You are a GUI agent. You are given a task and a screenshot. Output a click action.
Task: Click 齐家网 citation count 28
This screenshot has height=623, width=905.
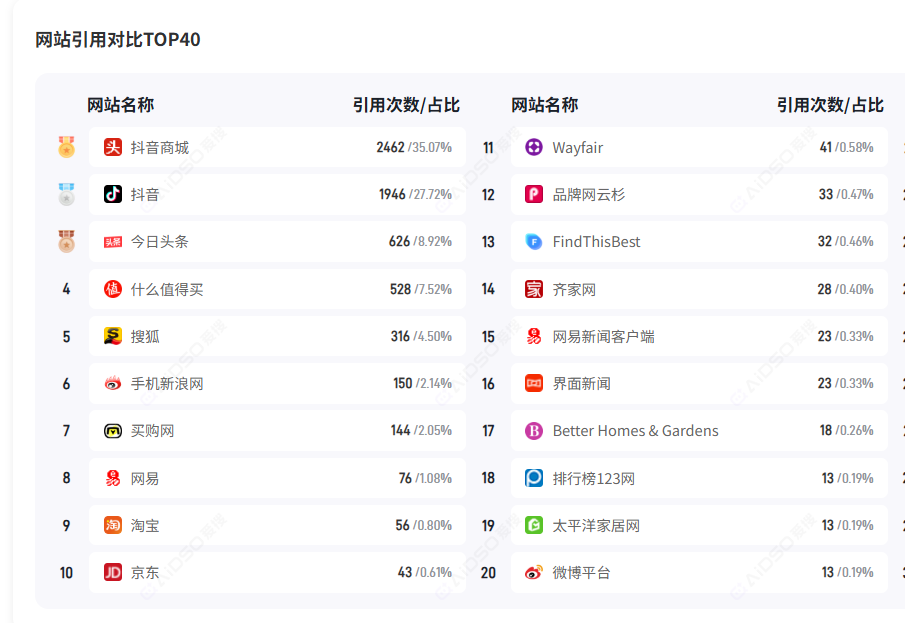(x=824, y=289)
